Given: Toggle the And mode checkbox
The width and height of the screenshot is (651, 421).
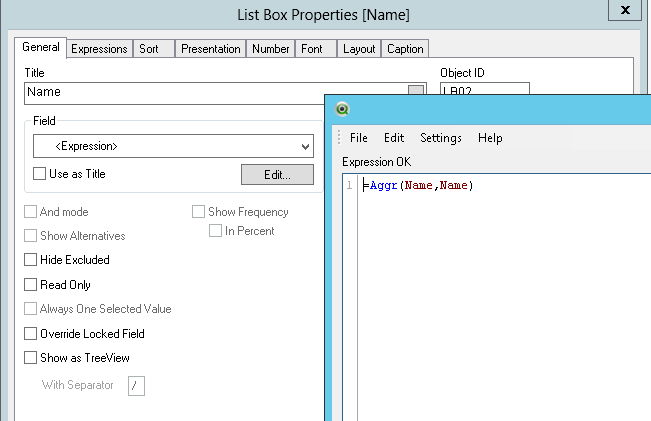Looking at the screenshot, I should click(30, 212).
